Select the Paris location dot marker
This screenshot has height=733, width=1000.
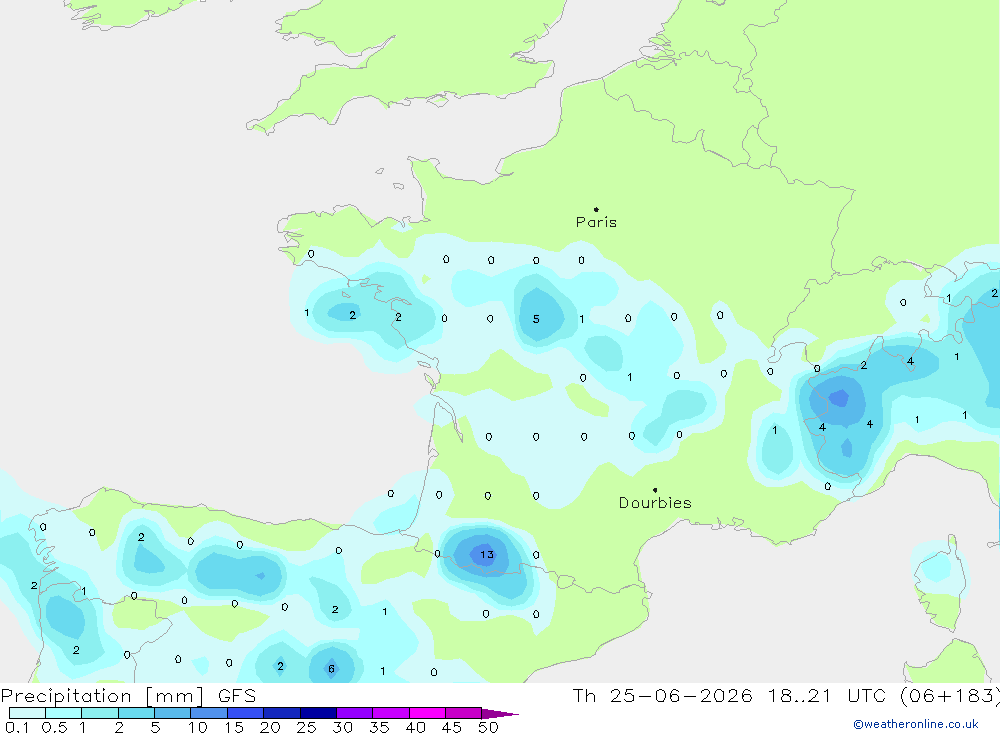(x=596, y=209)
